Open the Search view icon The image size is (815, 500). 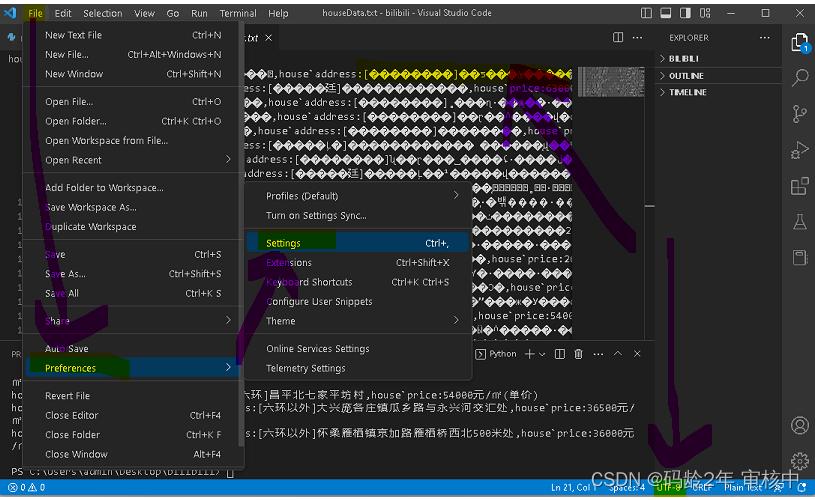(x=799, y=78)
